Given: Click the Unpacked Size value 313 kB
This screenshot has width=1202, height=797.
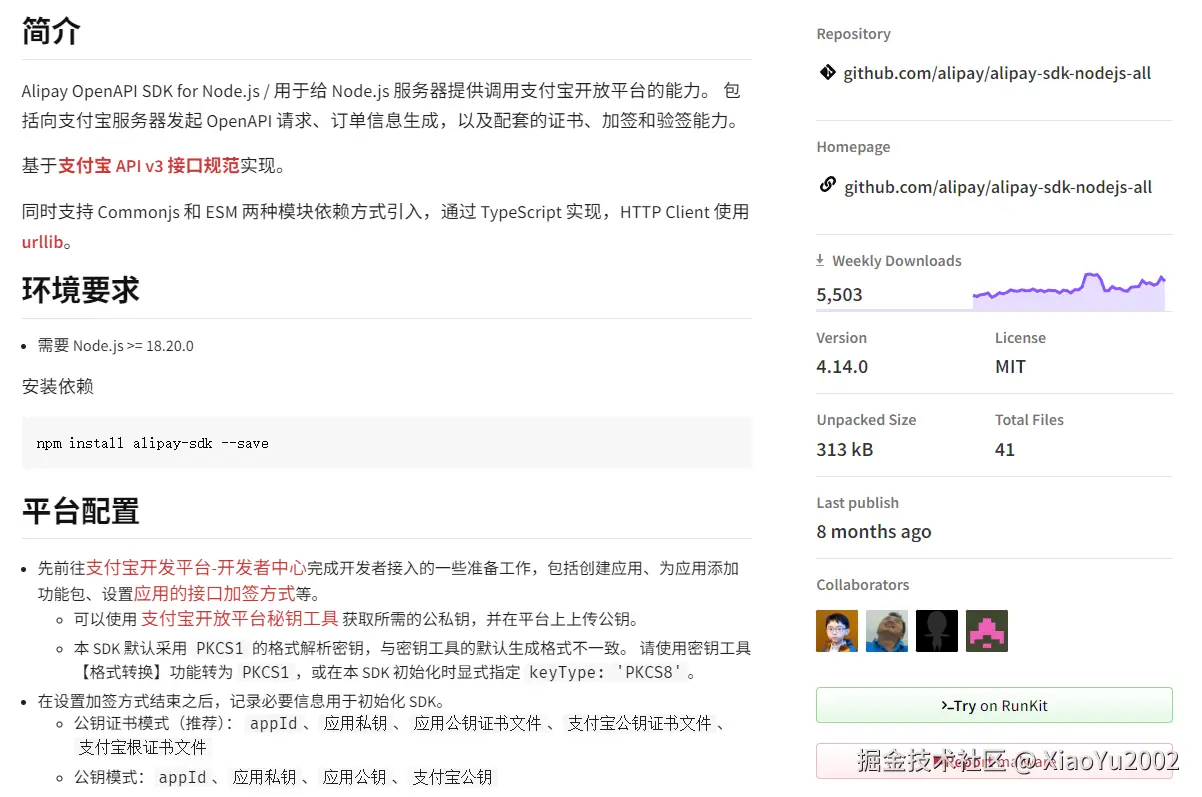Looking at the screenshot, I should coord(845,450).
